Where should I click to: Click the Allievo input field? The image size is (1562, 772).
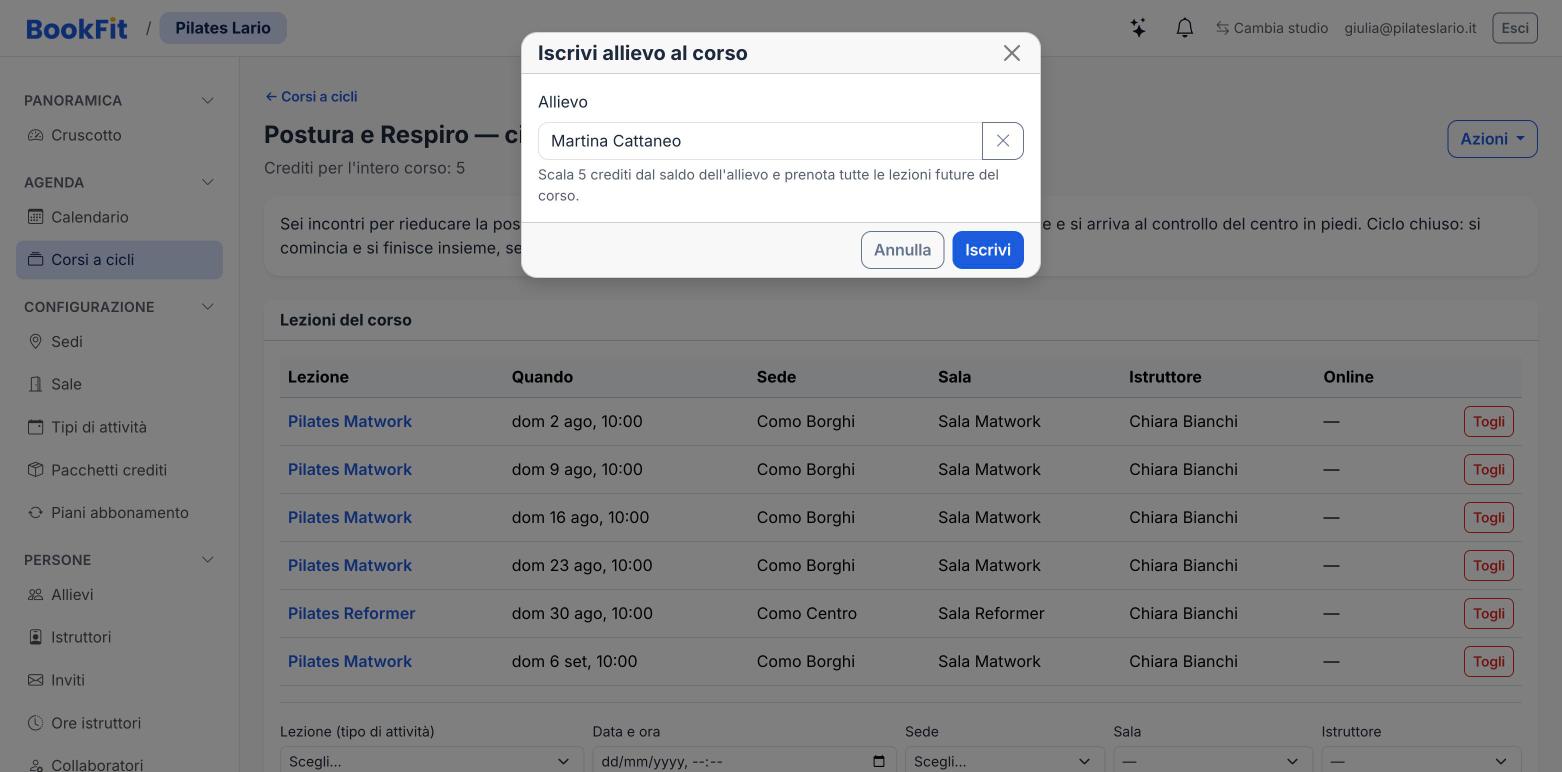tap(760, 141)
